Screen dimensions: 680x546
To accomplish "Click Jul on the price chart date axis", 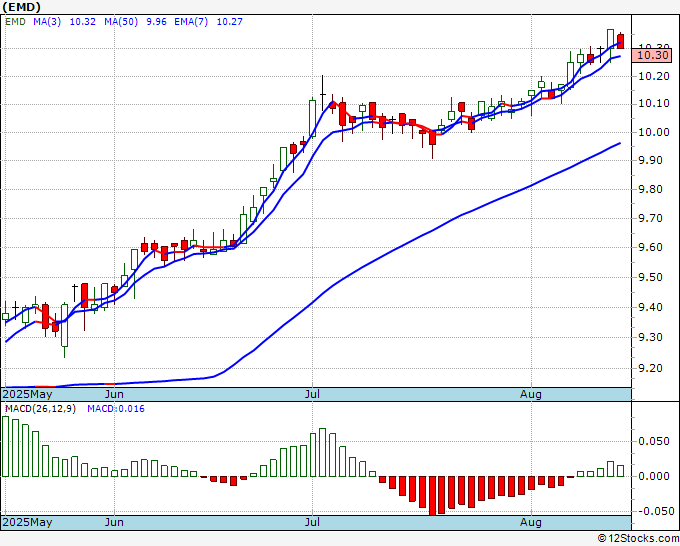I will pos(312,394).
